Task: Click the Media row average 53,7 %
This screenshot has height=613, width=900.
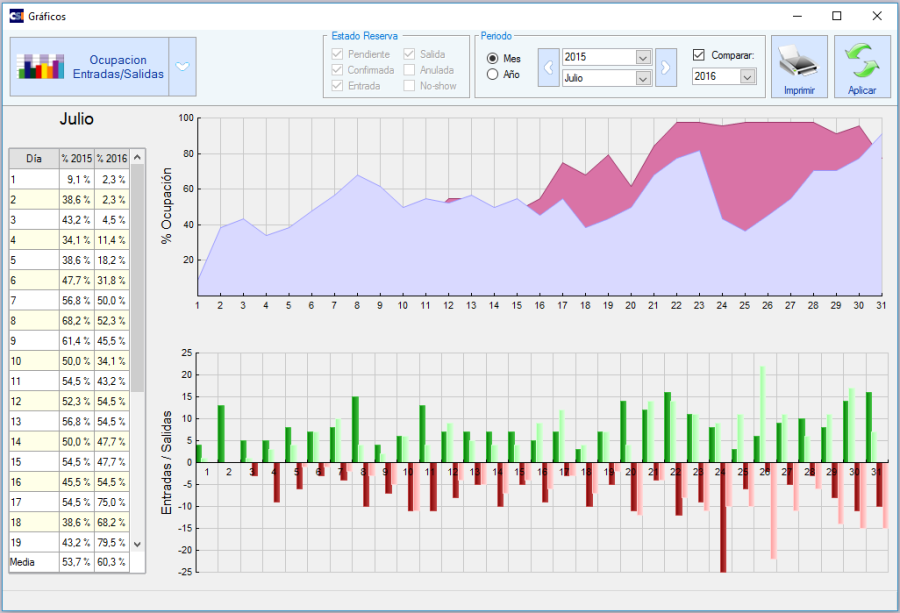Action: [x=77, y=562]
